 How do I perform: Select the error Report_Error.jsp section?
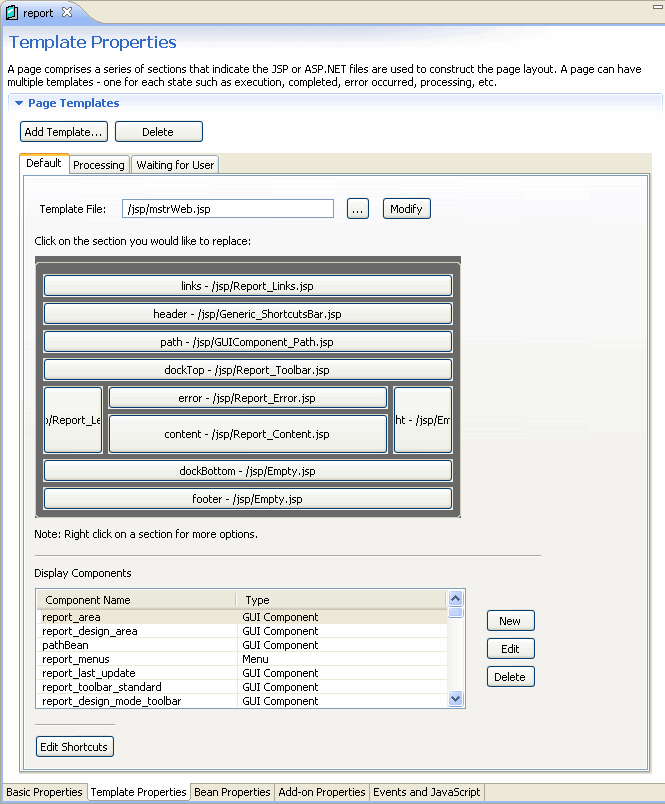[248, 398]
